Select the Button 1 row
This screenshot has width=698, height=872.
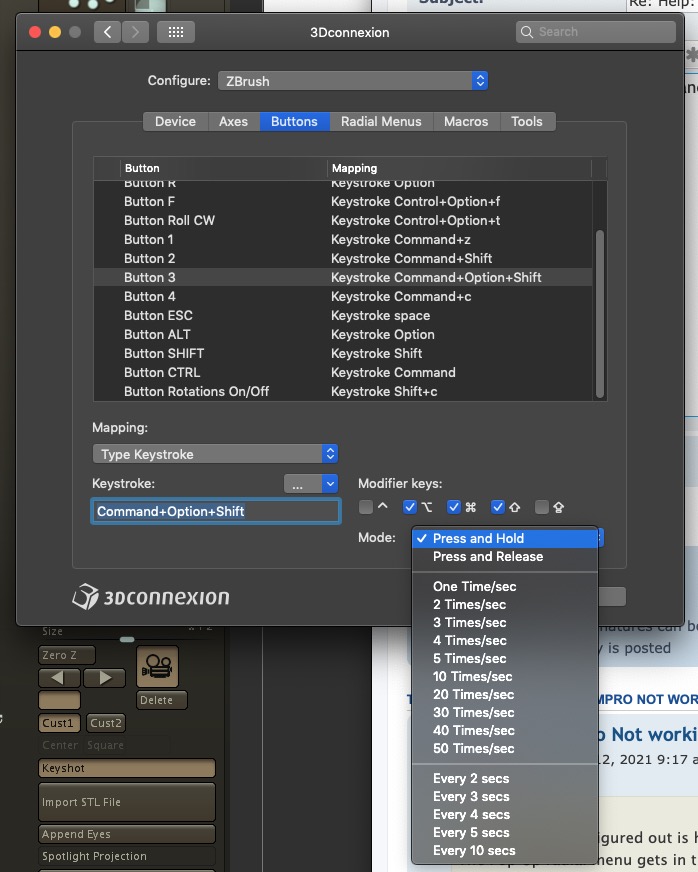pyautogui.click(x=343, y=239)
